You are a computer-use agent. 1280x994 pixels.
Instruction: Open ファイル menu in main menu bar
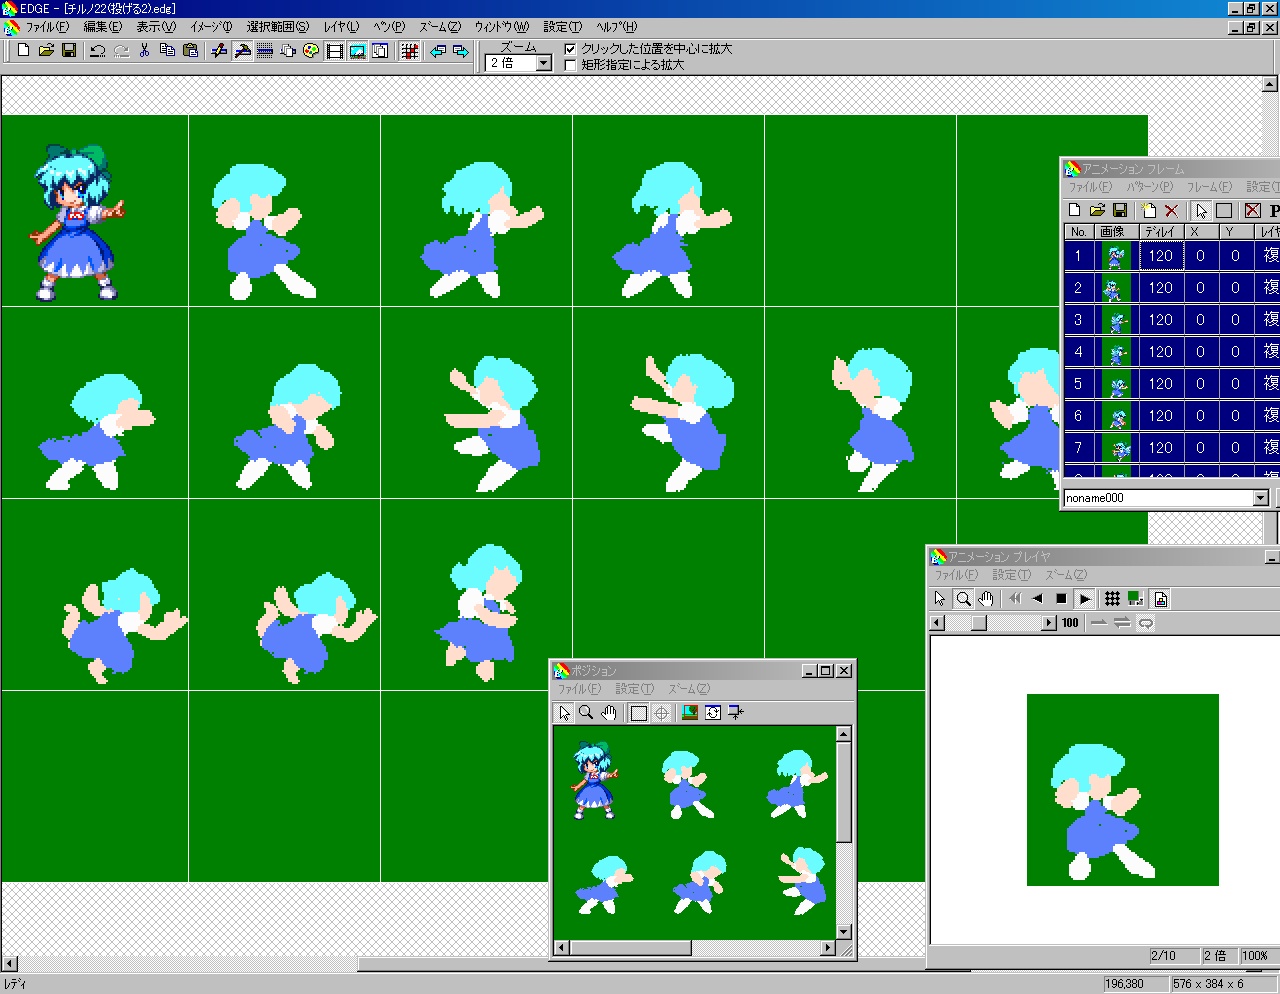coord(47,27)
